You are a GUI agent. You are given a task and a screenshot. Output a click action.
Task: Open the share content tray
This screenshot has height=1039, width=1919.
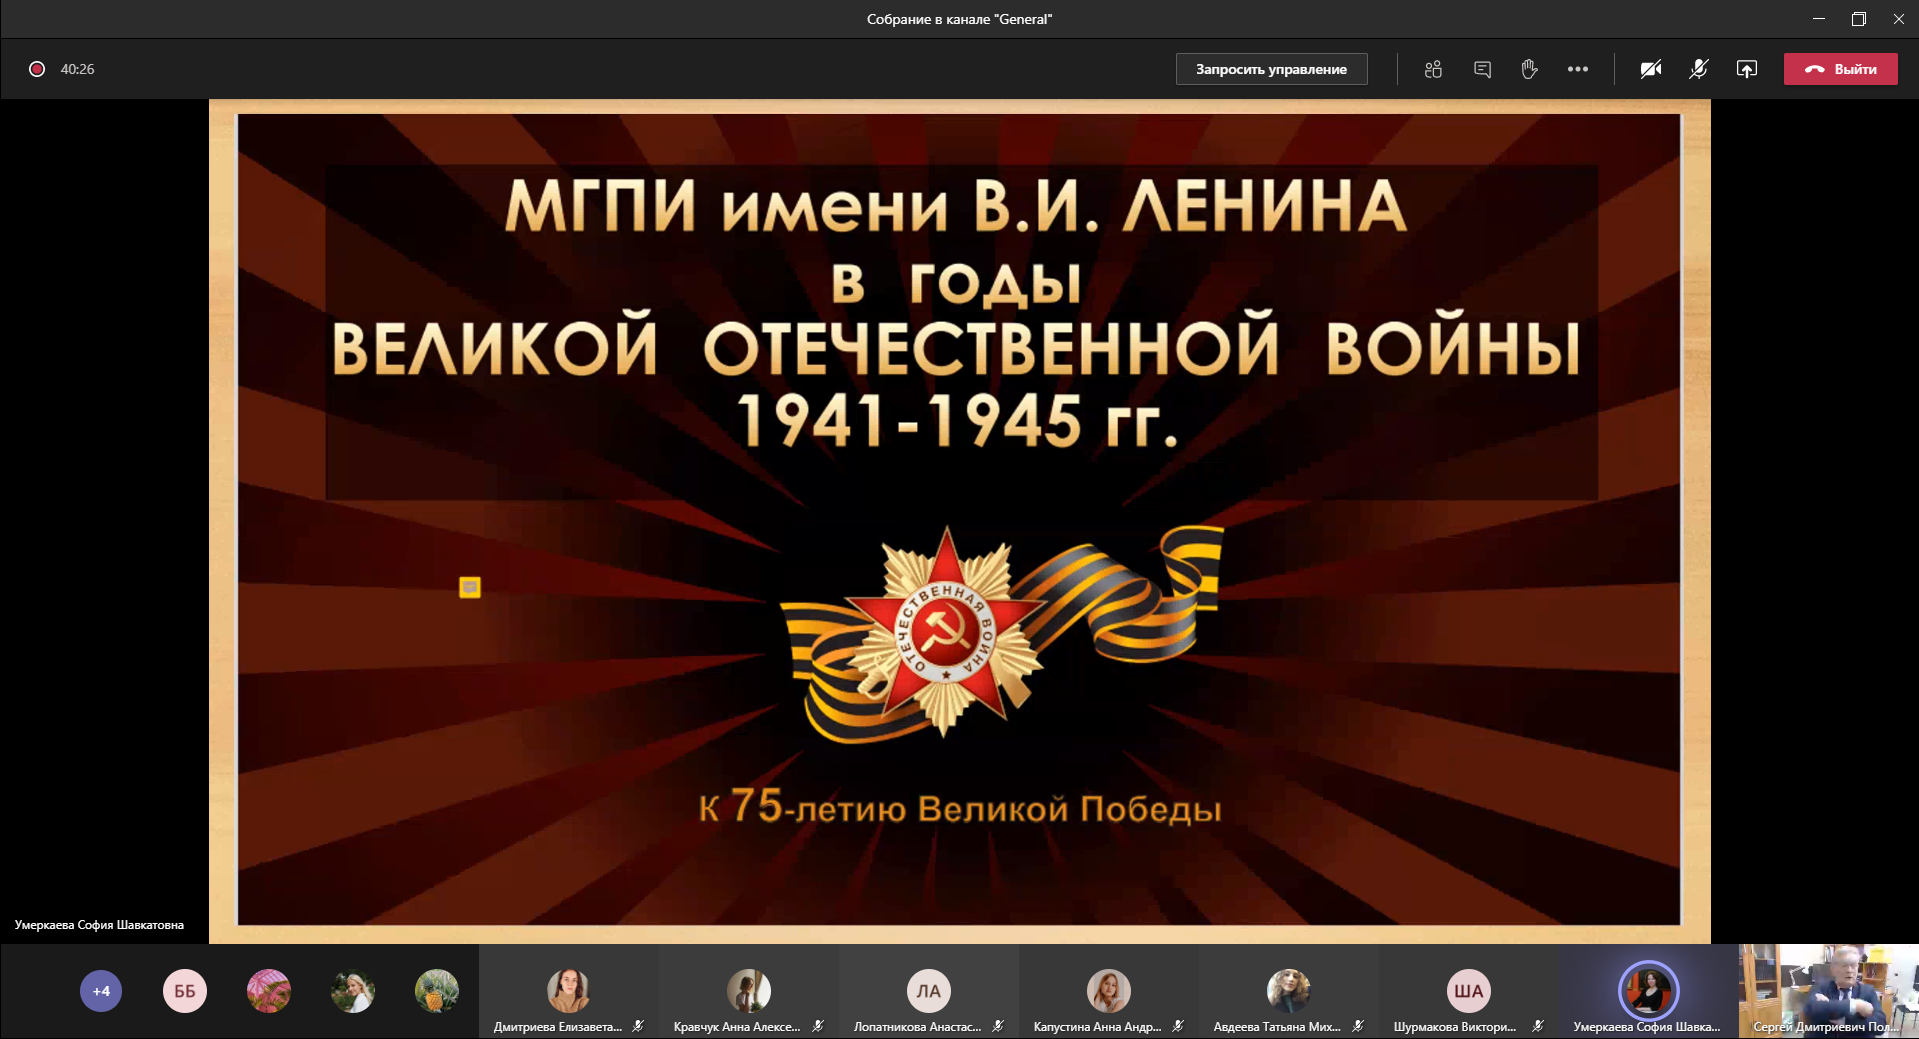tap(1746, 69)
